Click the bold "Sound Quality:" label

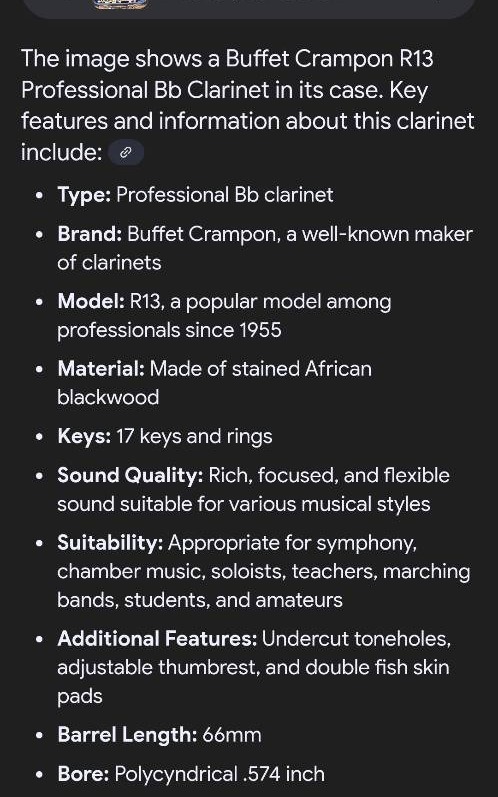(x=130, y=476)
